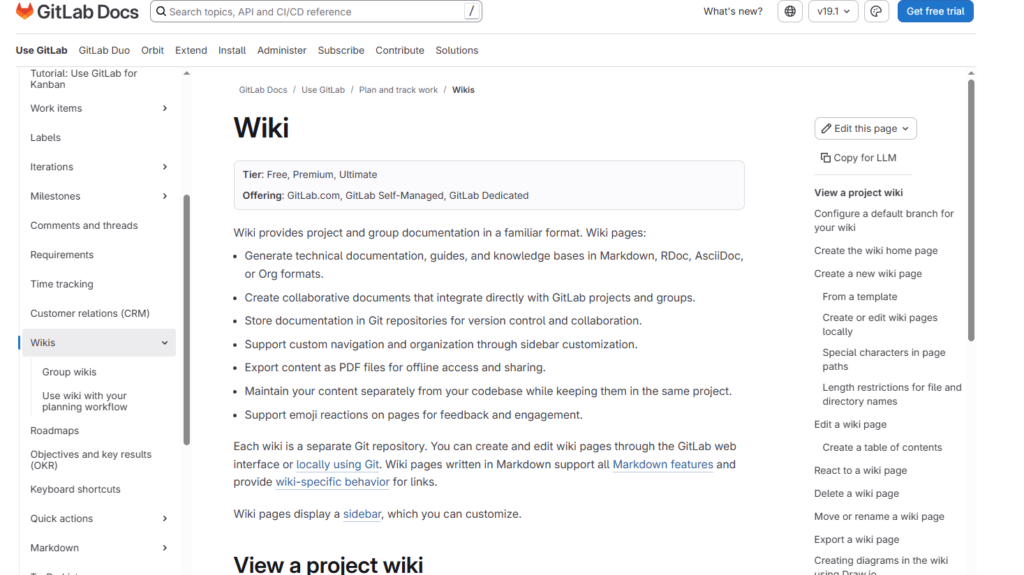Viewport: 1024px width, 575px height.
Task: Click the GitLab Docs breadcrumb
Action: pyautogui.click(x=263, y=90)
